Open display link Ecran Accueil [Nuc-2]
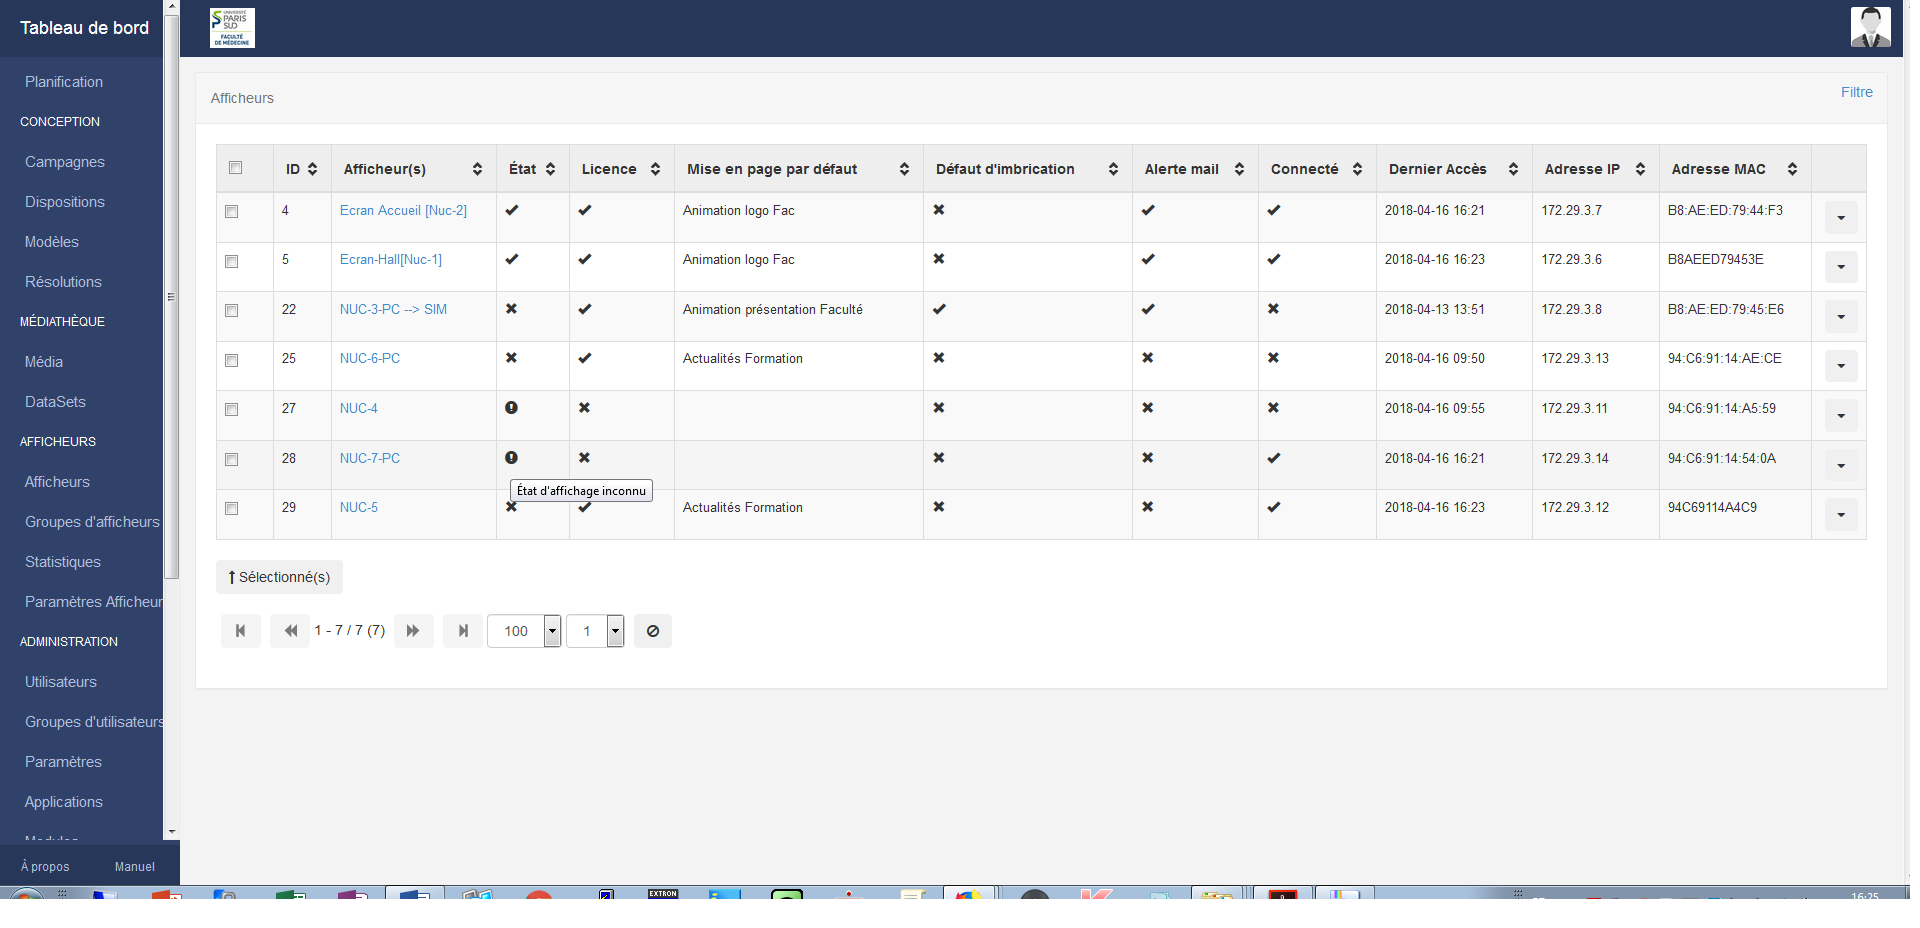1920x928 pixels. (403, 210)
